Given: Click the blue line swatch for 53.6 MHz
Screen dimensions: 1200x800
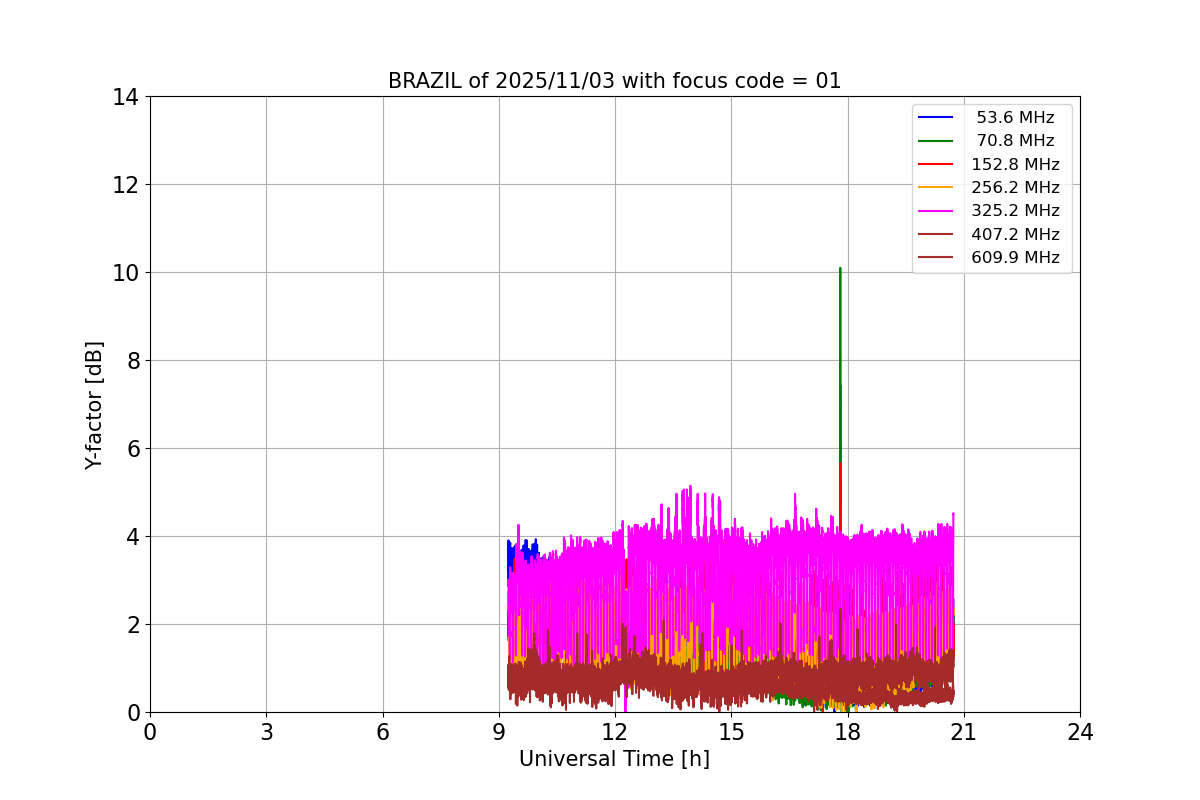Looking at the screenshot, I should point(936,118).
